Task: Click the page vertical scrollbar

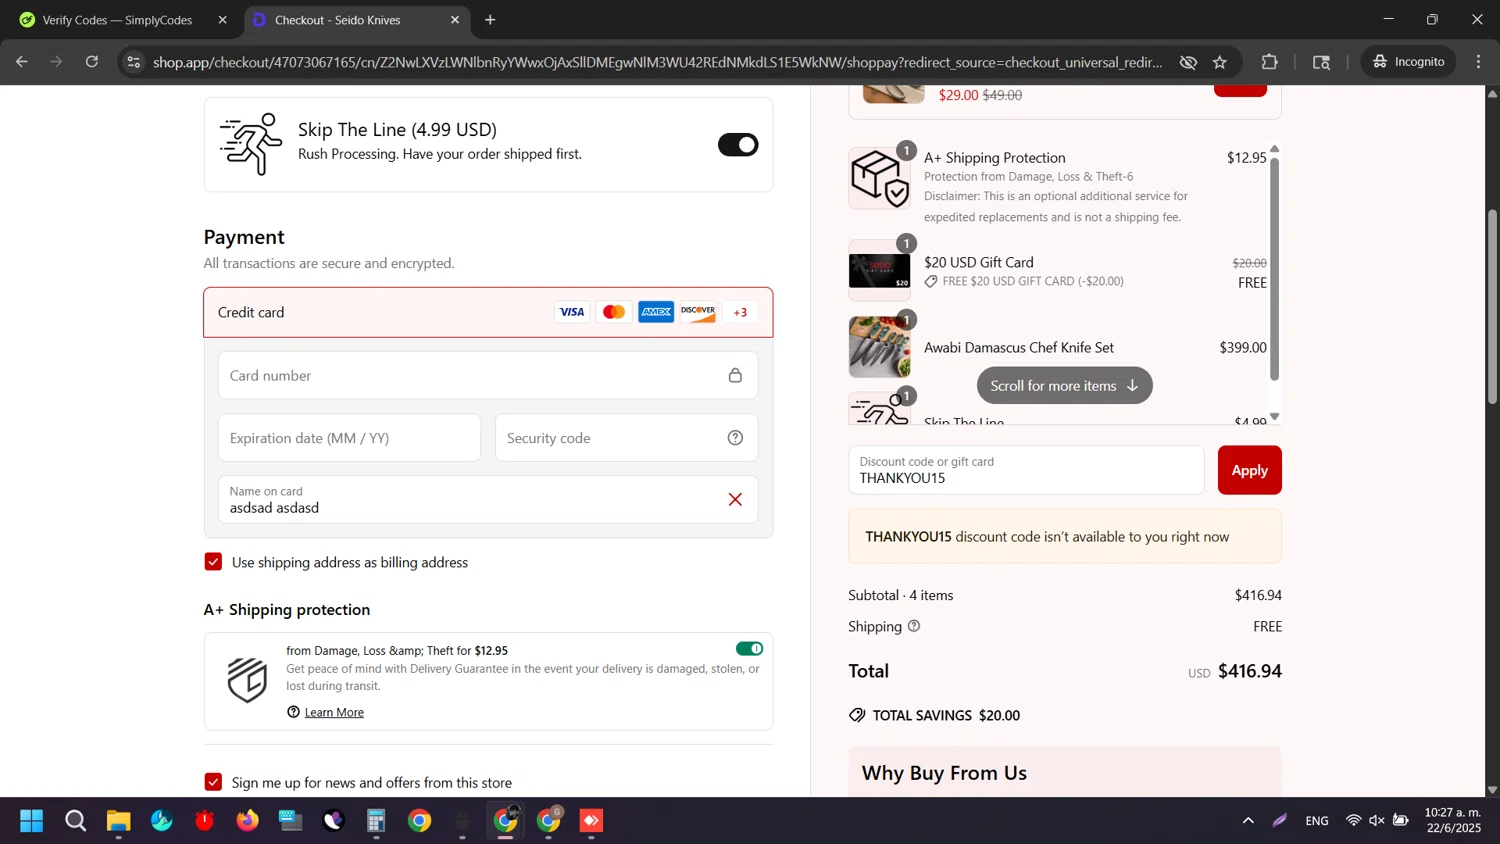Action: click(1491, 306)
